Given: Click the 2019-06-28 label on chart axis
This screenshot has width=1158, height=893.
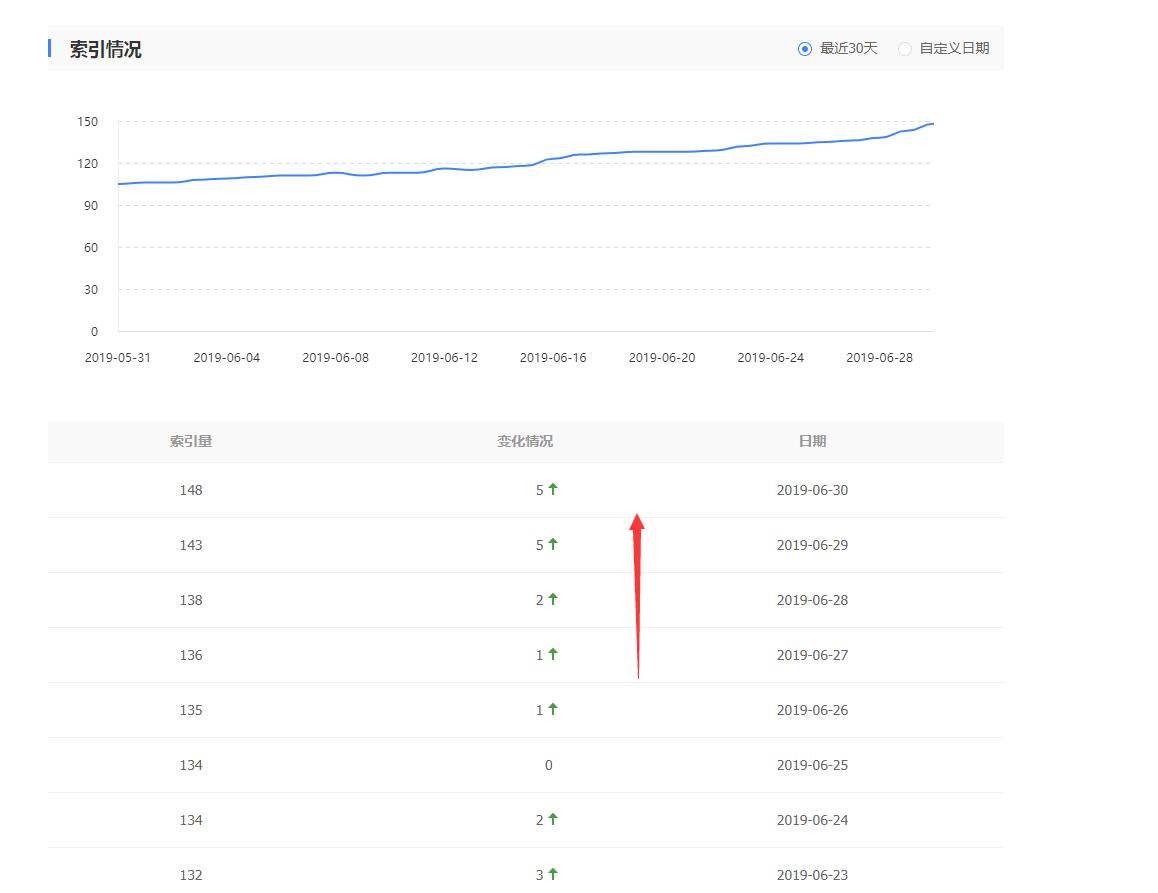Looking at the screenshot, I should coord(879,358).
